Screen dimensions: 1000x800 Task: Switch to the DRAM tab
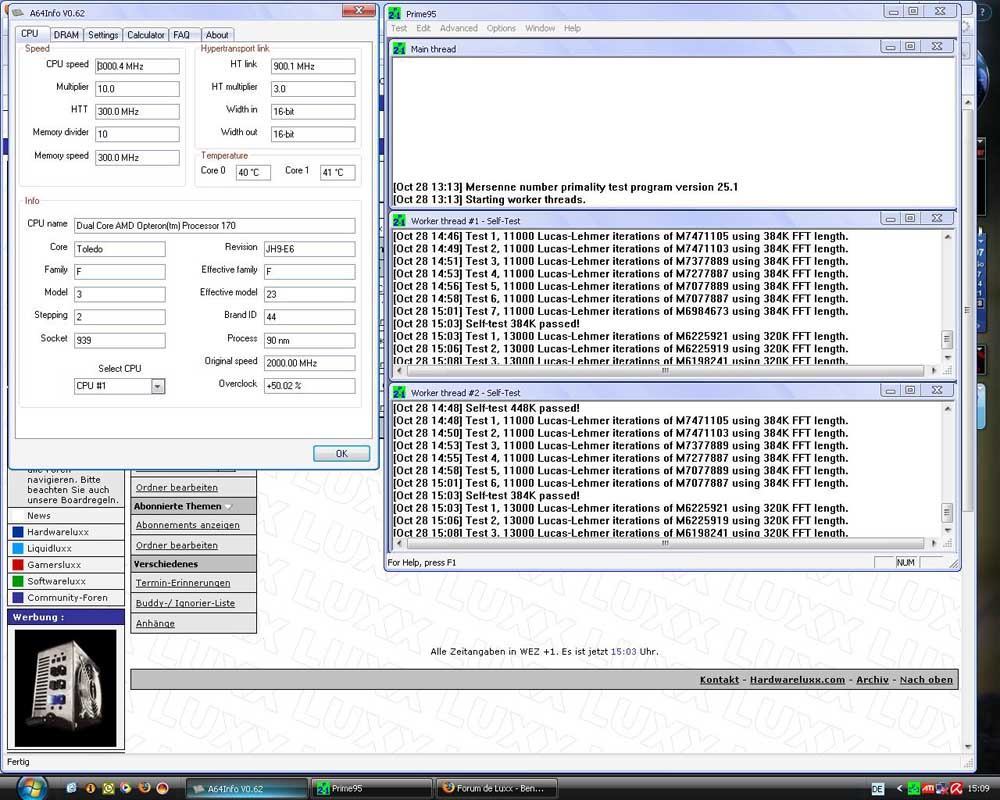tap(66, 35)
